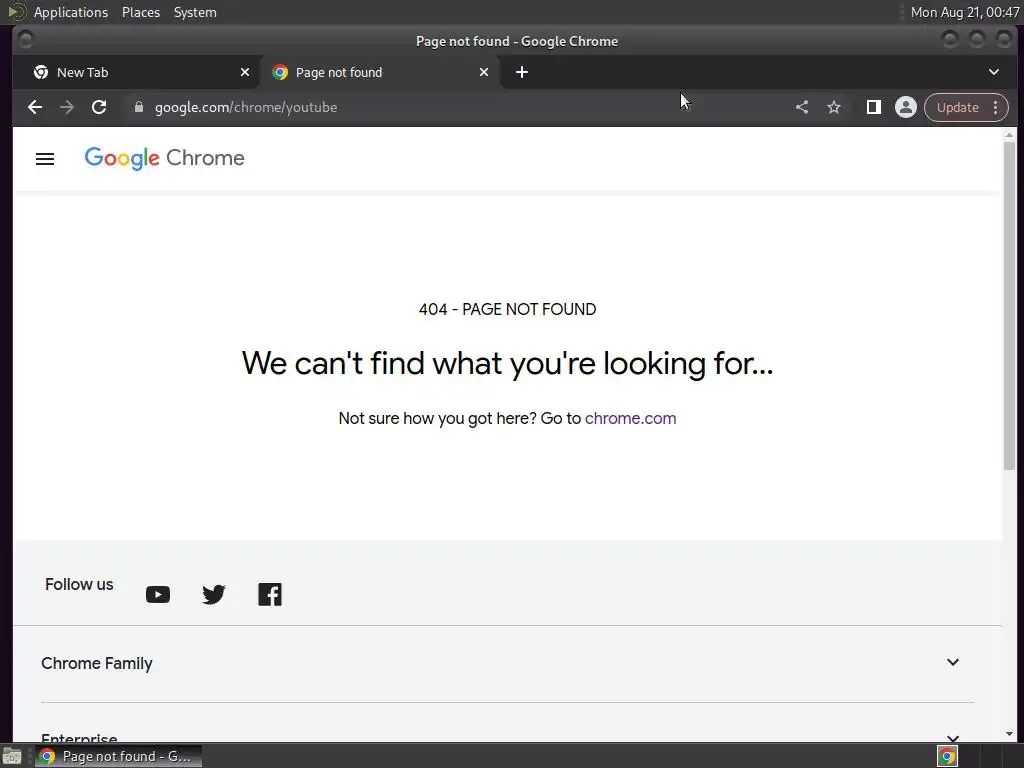The image size is (1024, 768).
Task: Visit Chrome's YouTube channel icon
Action: (x=157, y=594)
